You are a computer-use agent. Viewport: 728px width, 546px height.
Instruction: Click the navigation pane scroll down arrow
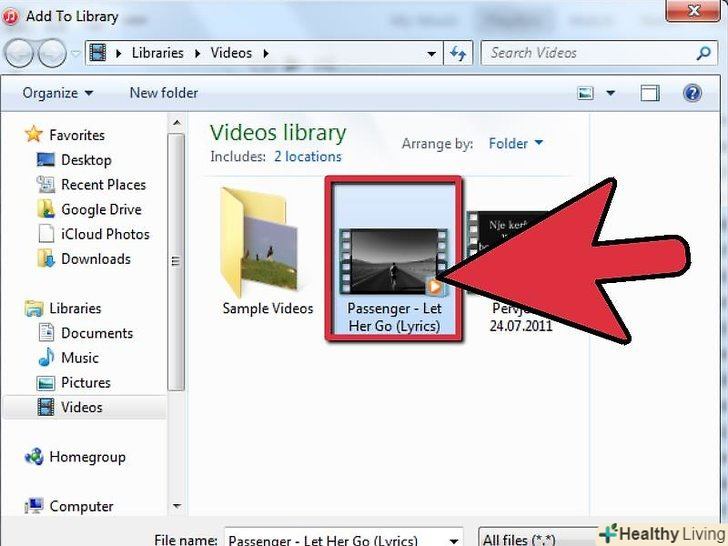[176, 506]
